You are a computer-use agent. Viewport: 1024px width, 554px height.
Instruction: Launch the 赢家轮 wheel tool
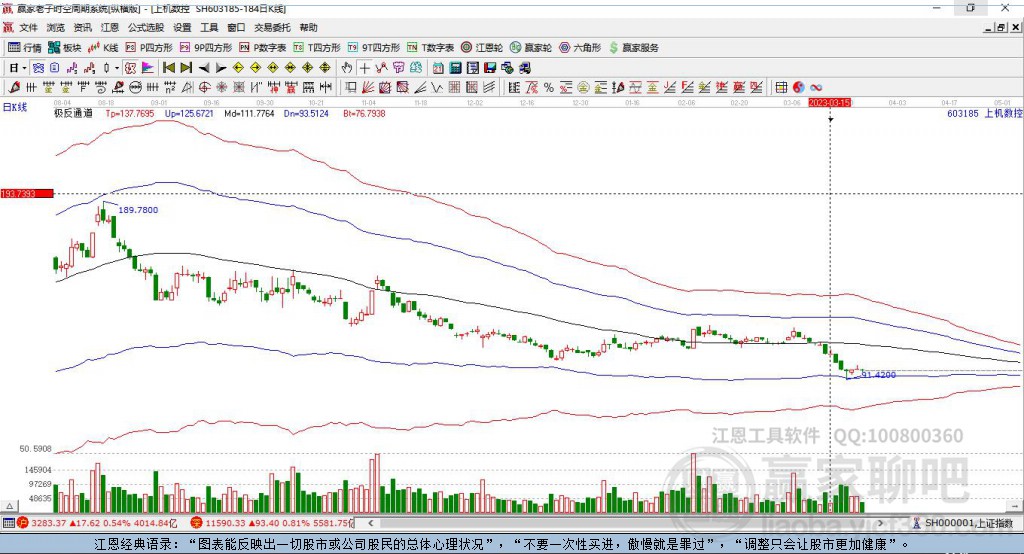(x=531, y=48)
